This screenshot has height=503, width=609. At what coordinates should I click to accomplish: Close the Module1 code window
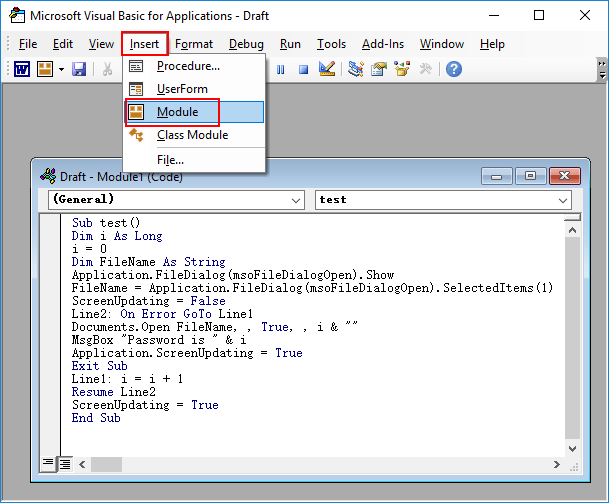[565, 176]
